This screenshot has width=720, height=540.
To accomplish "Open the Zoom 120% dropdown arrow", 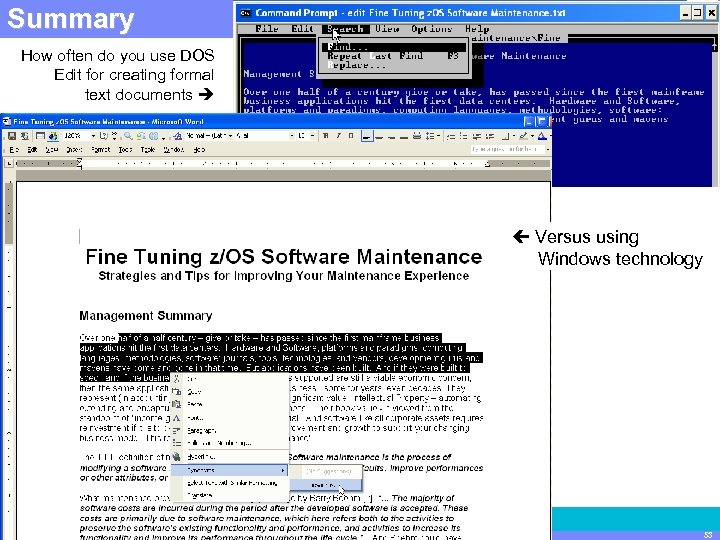I will point(93,136).
